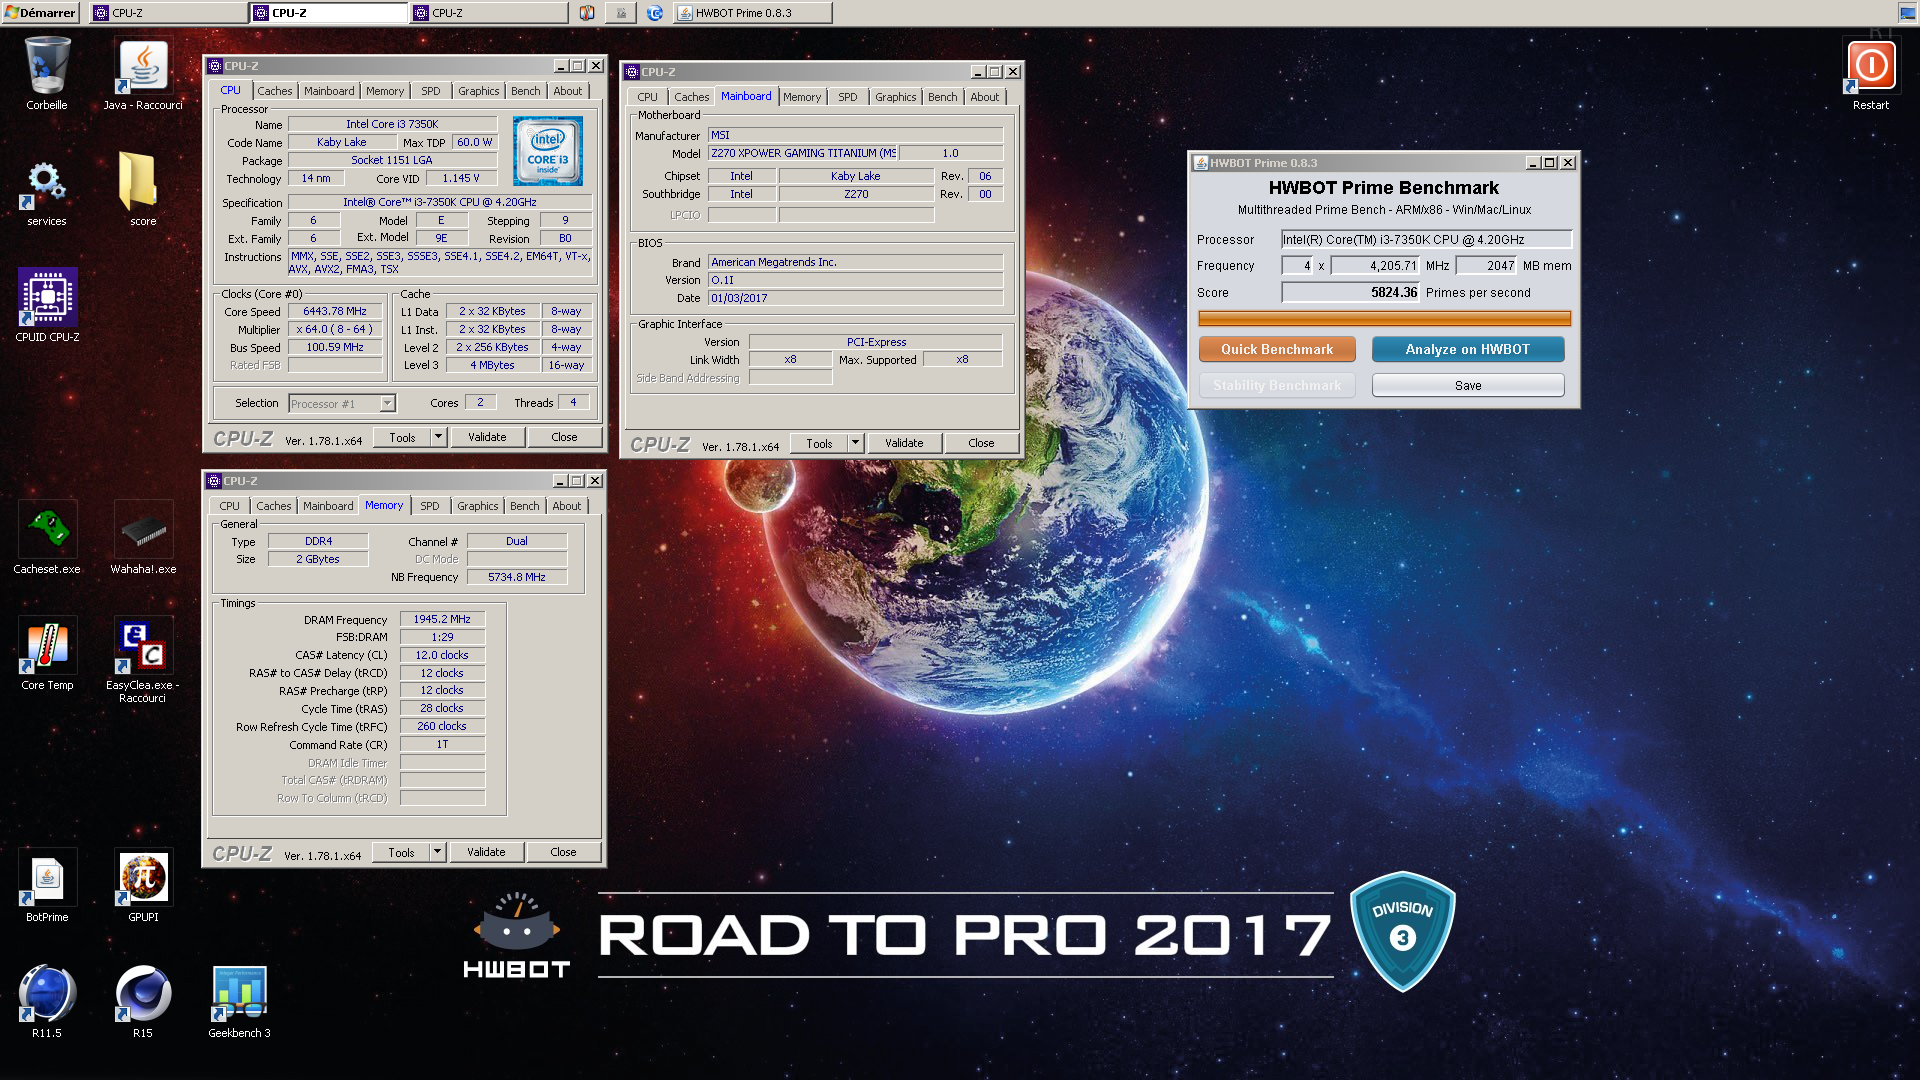Click the CPU name Intel Core i3 7350K
Screen dimensions: 1920x1080
click(x=392, y=125)
